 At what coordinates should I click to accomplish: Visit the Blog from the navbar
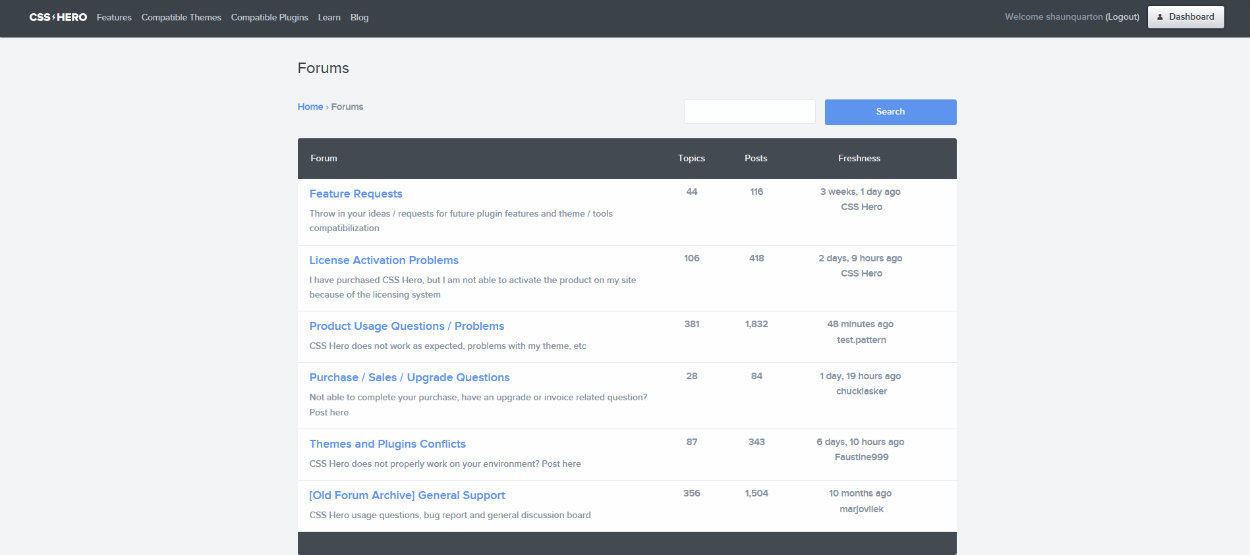[x=359, y=17]
